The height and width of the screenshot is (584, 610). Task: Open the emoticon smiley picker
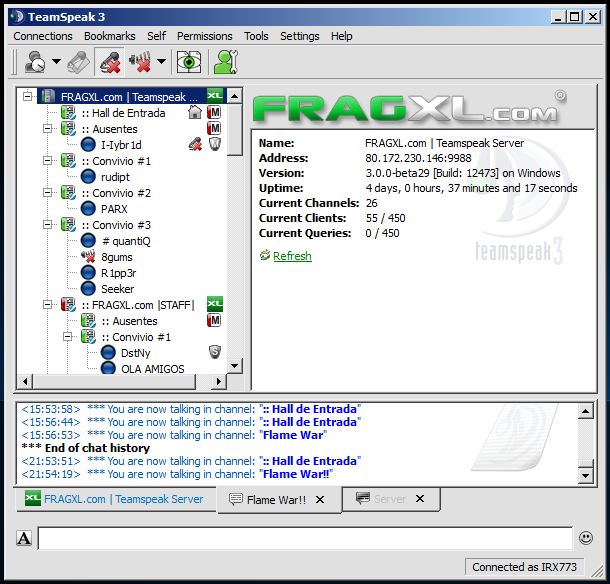click(x=586, y=538)
